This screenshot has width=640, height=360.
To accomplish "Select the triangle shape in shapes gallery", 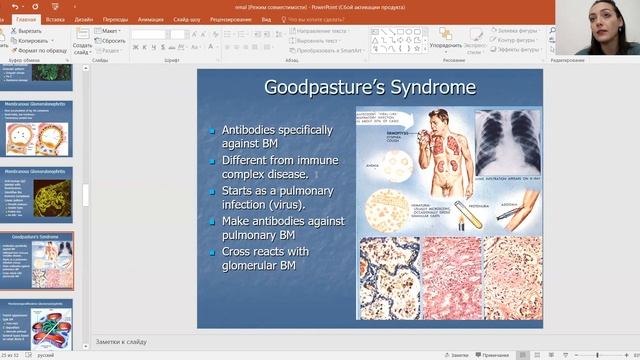I will click(x=375, y=40).
